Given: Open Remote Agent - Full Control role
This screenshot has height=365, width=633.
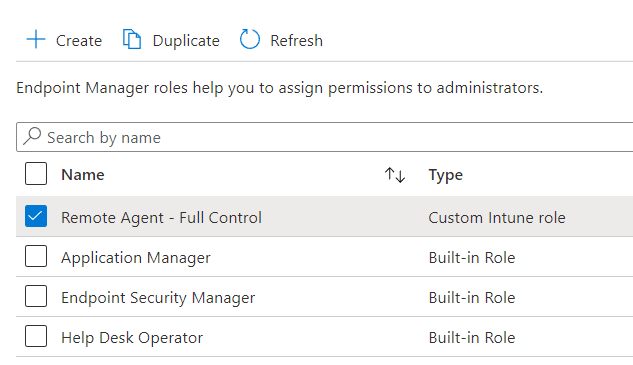Looking at the screenshot, I should (161, 218).
